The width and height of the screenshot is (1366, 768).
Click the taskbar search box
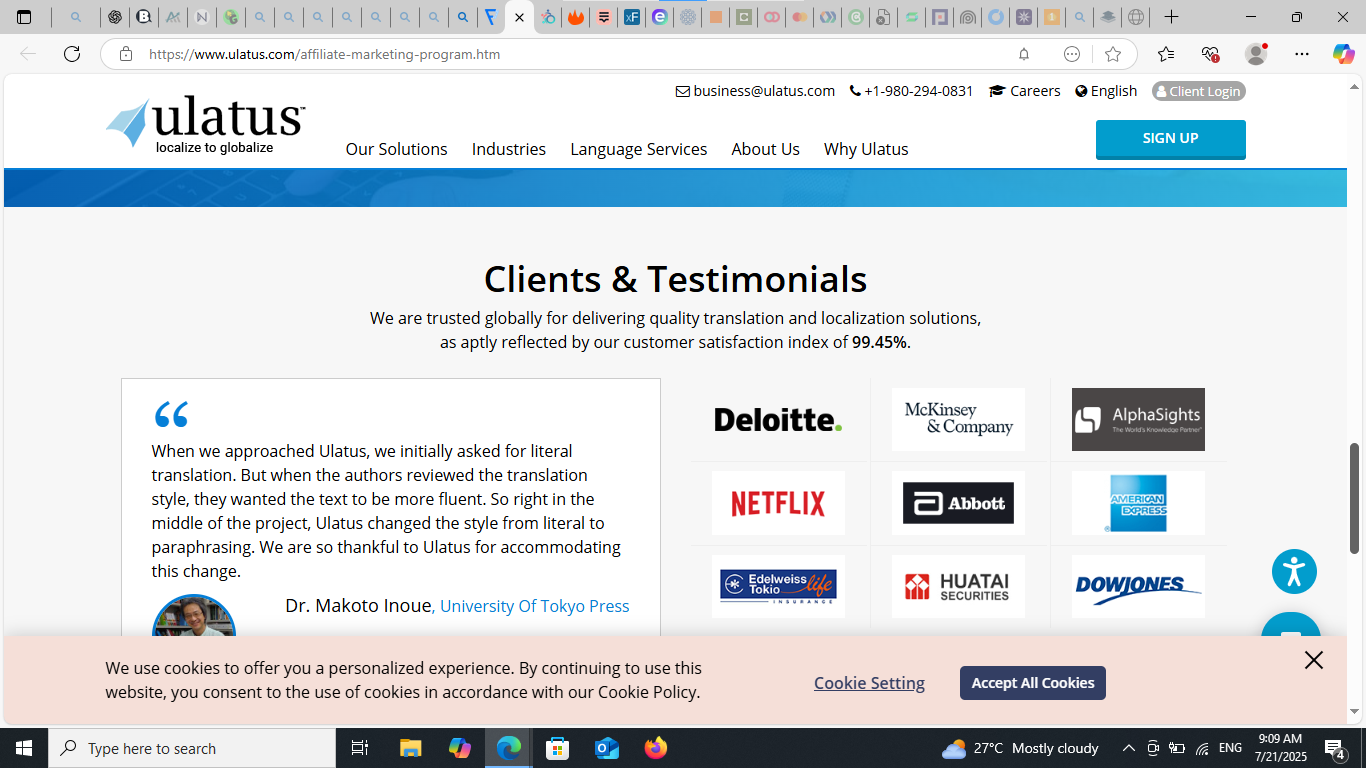point(192,748)
